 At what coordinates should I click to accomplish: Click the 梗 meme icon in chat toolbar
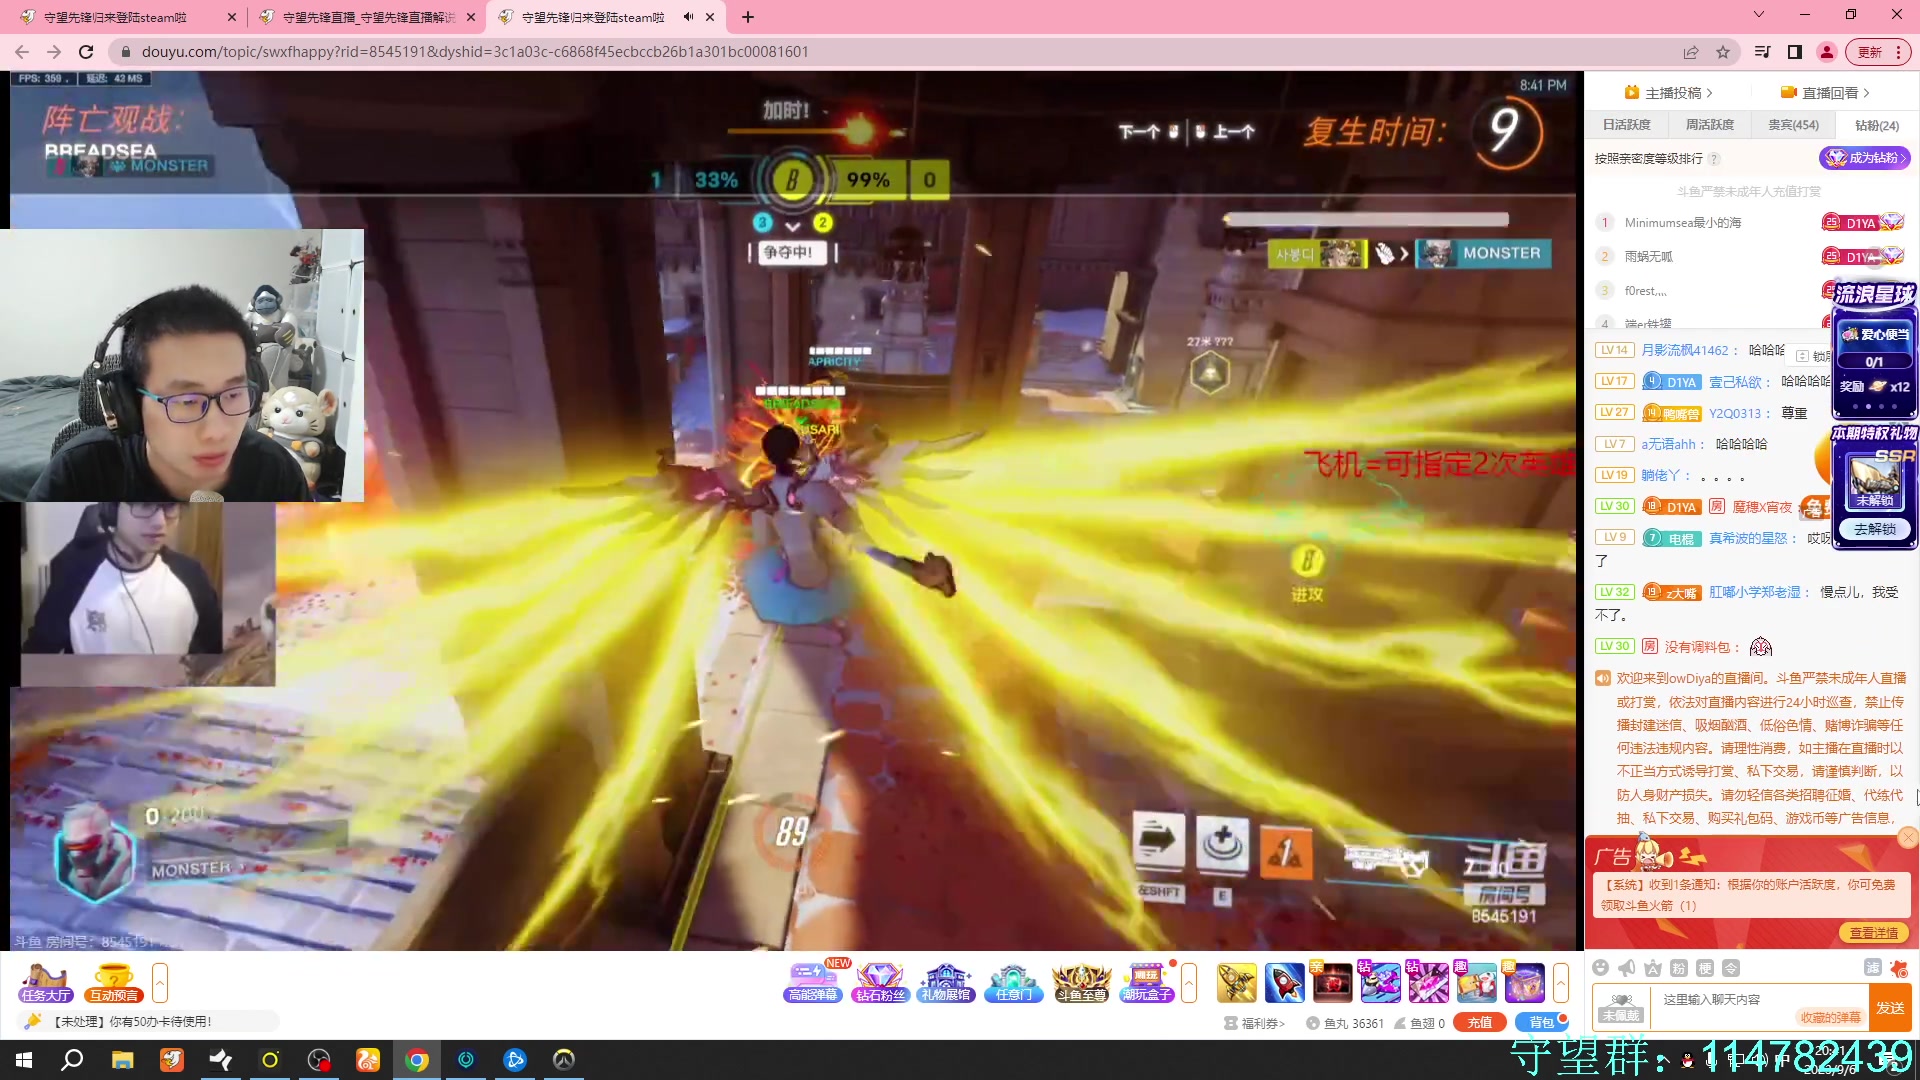[x=1705, y=968]
